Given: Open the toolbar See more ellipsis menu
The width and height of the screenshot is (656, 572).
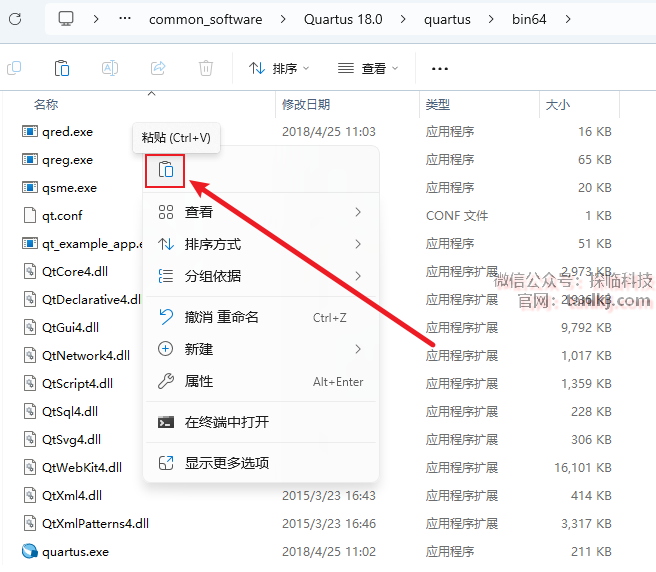Looking at the screenshot, I should click(440, 69).
